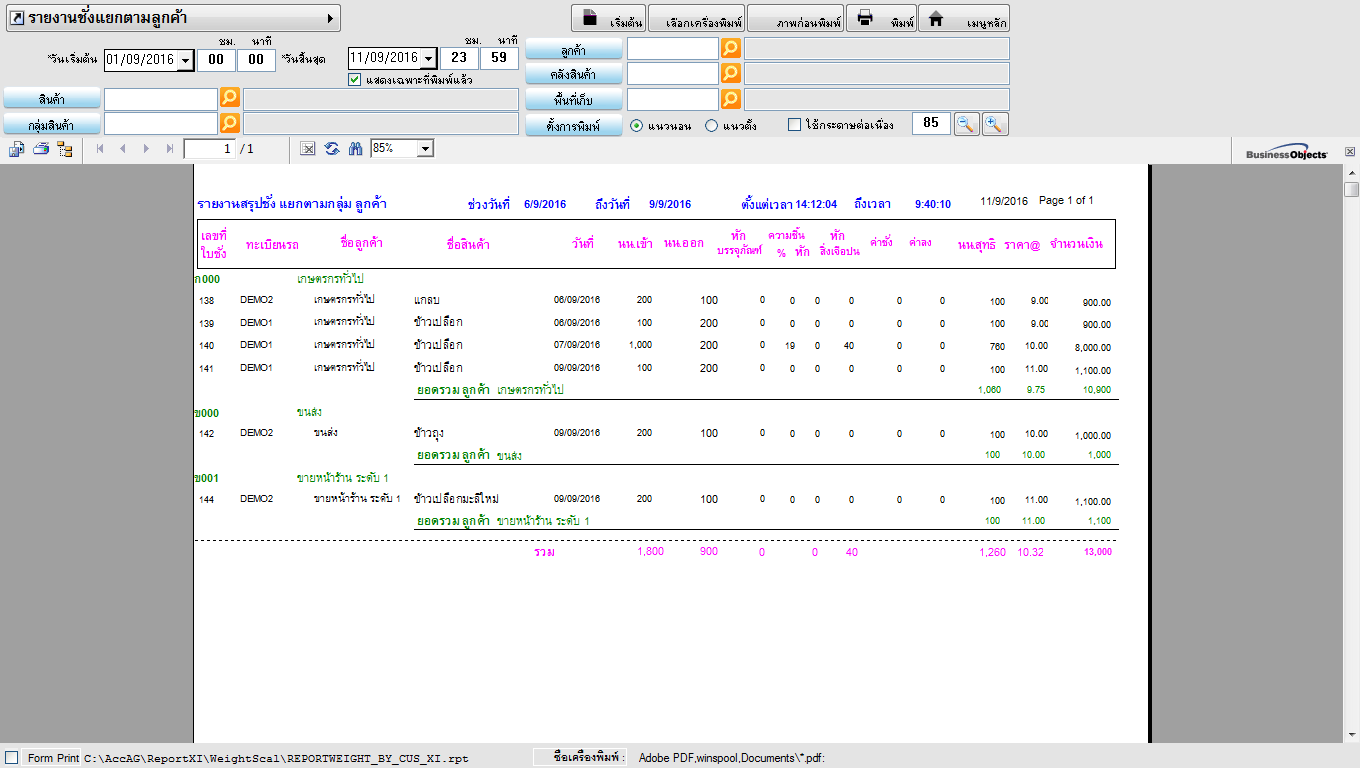Image resolution: width=1360 pixels, height=768 pixels.
Task: Go to เมนูหลัก main menu
Action: coord(964,19)
